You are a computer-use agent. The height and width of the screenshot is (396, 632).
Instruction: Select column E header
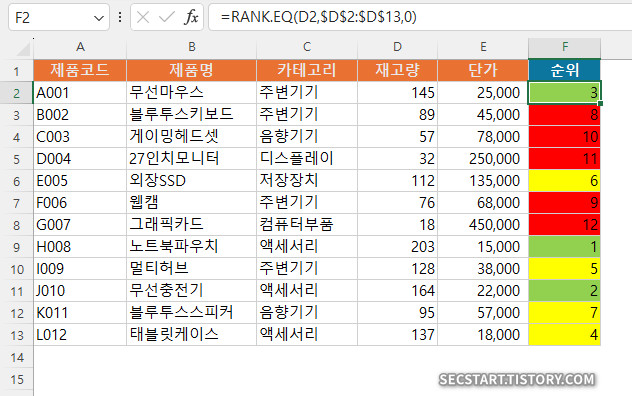483,47
